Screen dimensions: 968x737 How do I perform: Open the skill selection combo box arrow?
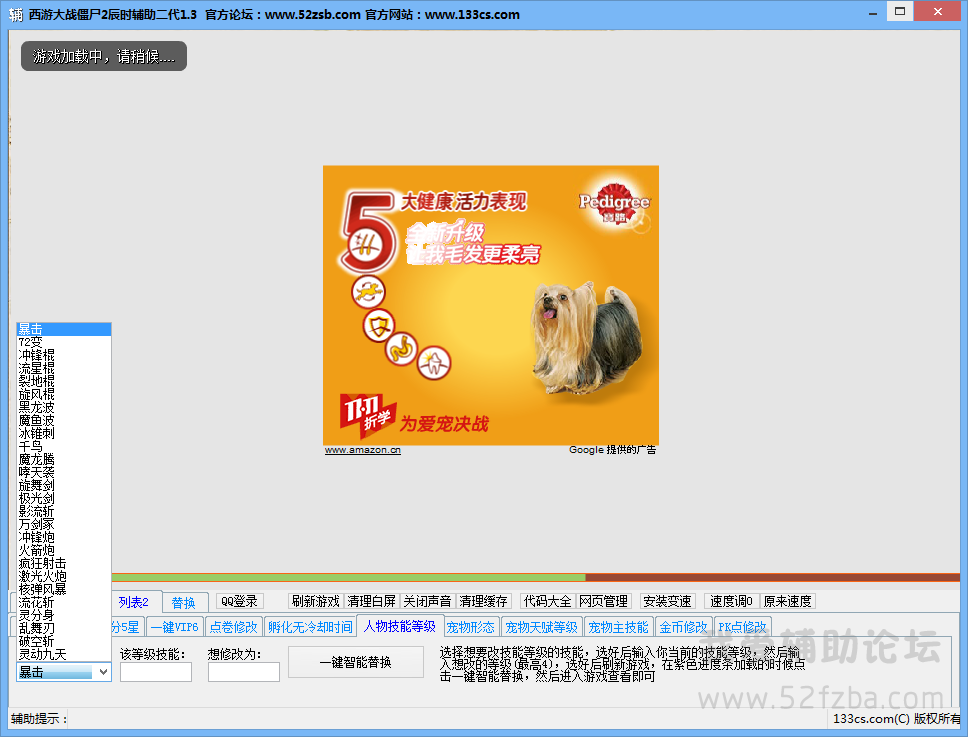[x=103, y=672]
